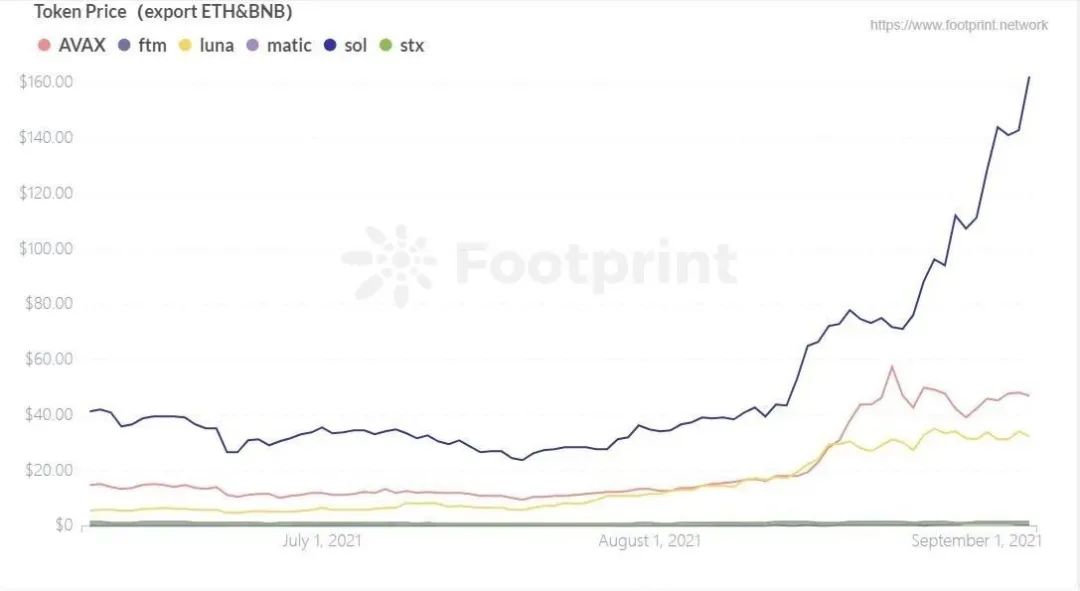Select the September 1, 2021 axis label

(976, 541)
